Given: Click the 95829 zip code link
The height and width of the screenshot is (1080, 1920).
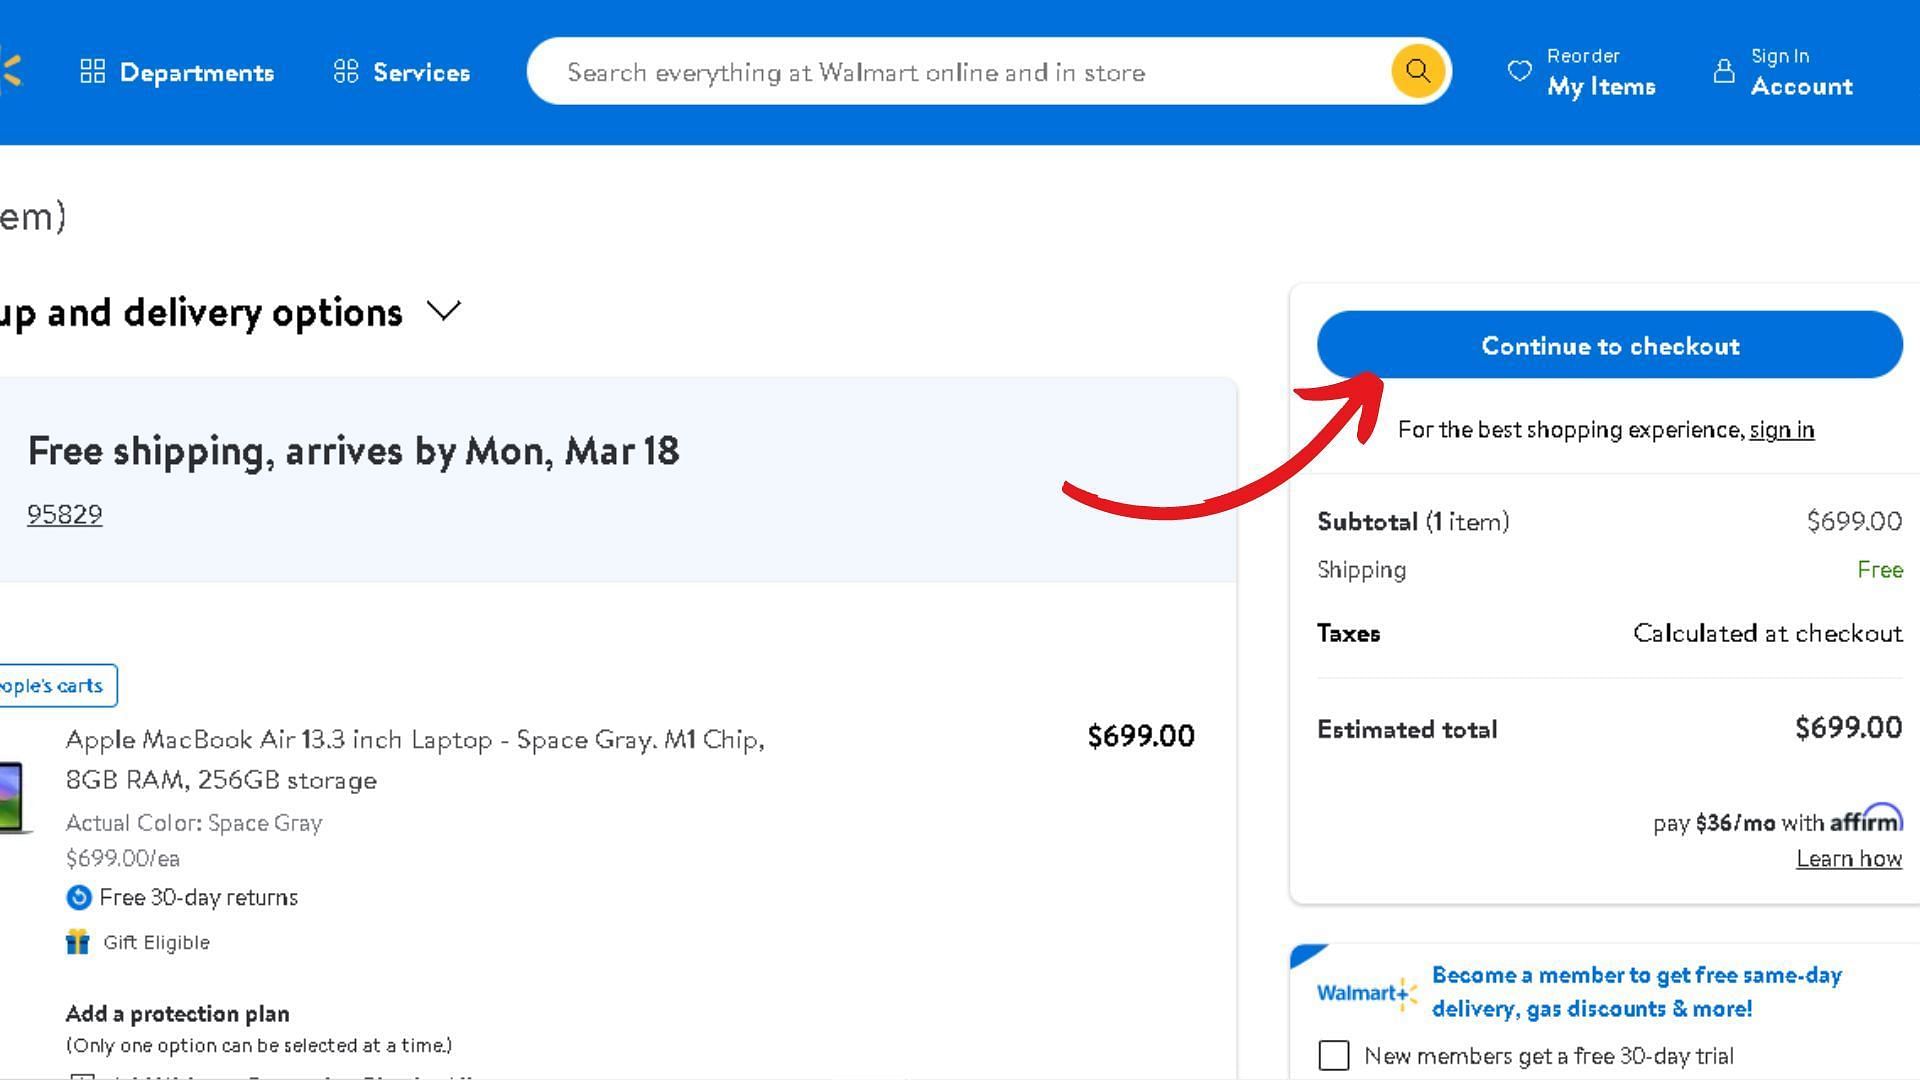Looking at the screenshot, I should click(x=65, y=513).
